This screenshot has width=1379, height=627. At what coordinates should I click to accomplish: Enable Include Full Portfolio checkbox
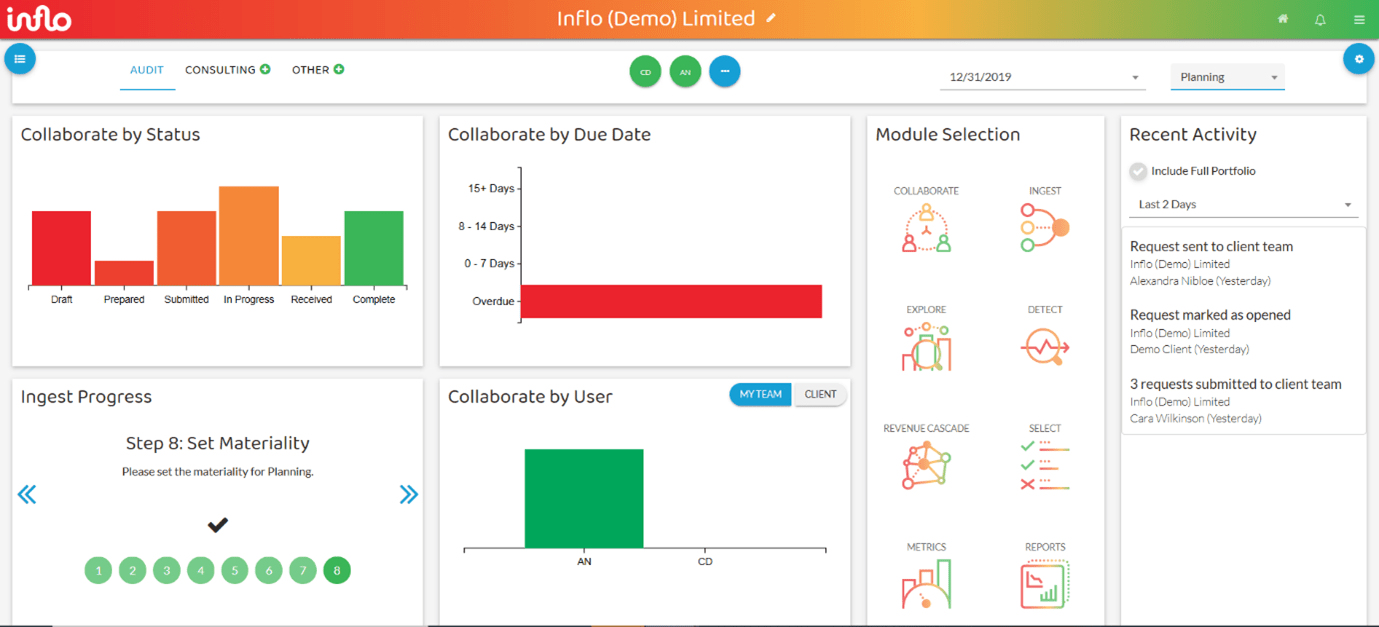click(x=1138, y=171)
